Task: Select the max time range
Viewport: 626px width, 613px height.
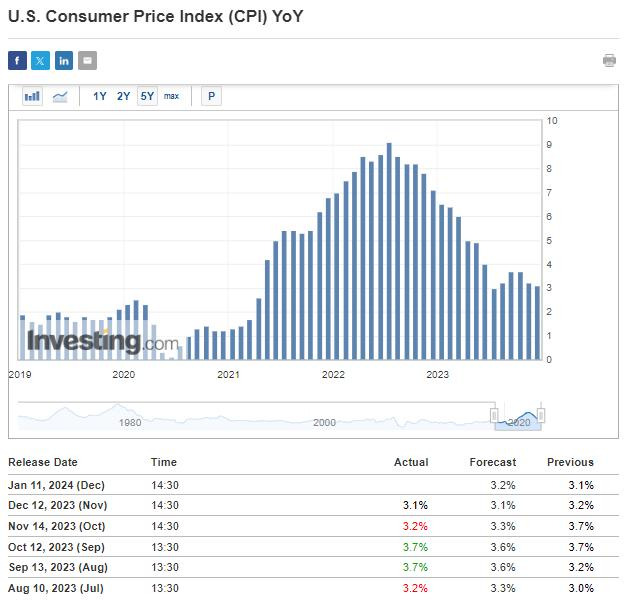Action: coord(171,96)
